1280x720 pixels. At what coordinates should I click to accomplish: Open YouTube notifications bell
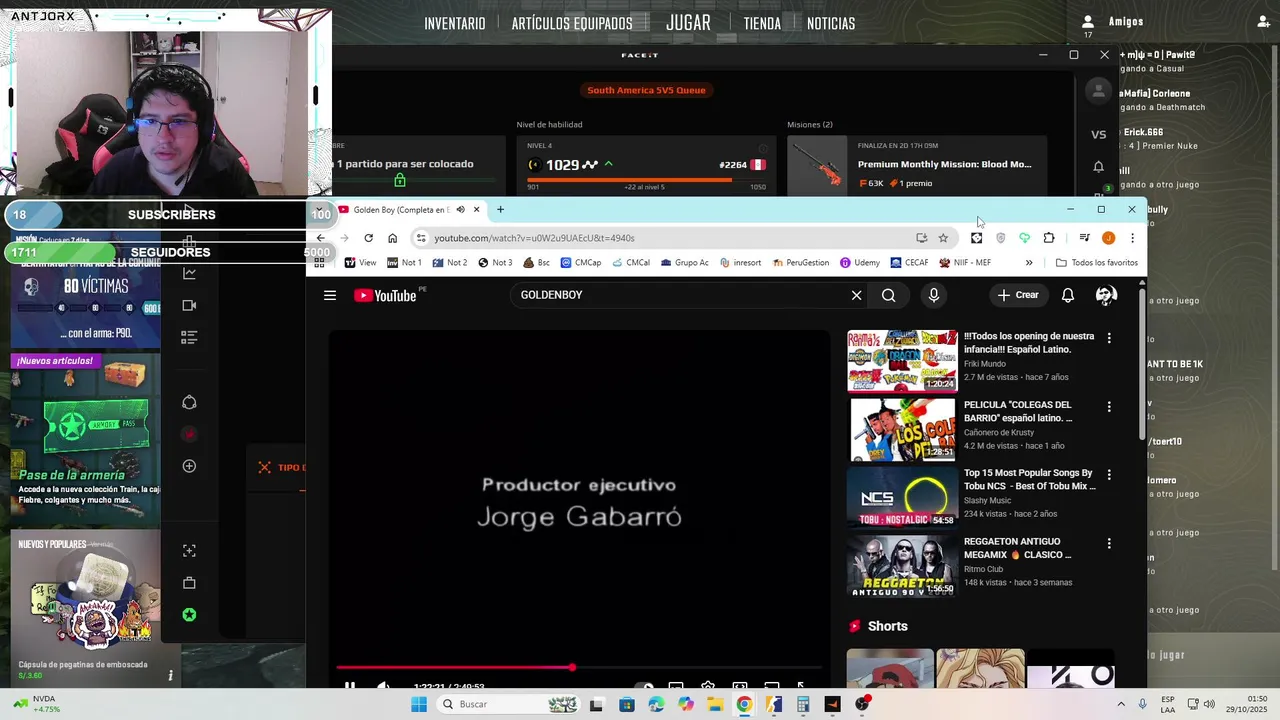click(x=1068, y=295)
